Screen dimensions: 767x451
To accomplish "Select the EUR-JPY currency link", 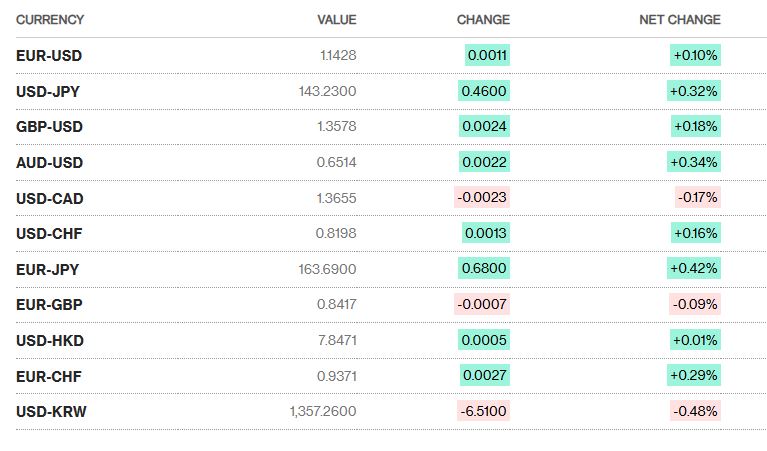I will (x=48, y=270).
